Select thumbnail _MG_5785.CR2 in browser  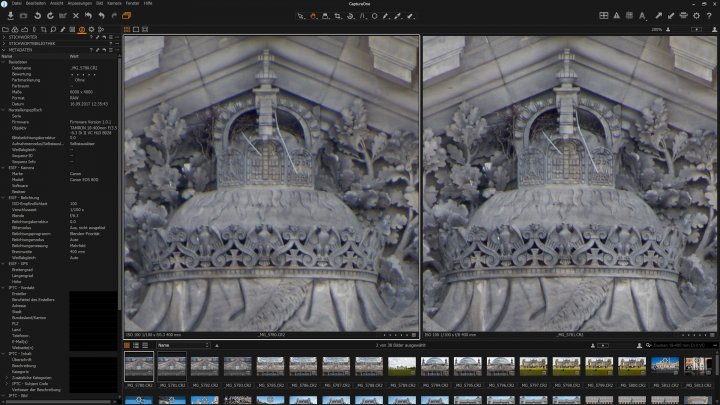(x=272, y=366)
